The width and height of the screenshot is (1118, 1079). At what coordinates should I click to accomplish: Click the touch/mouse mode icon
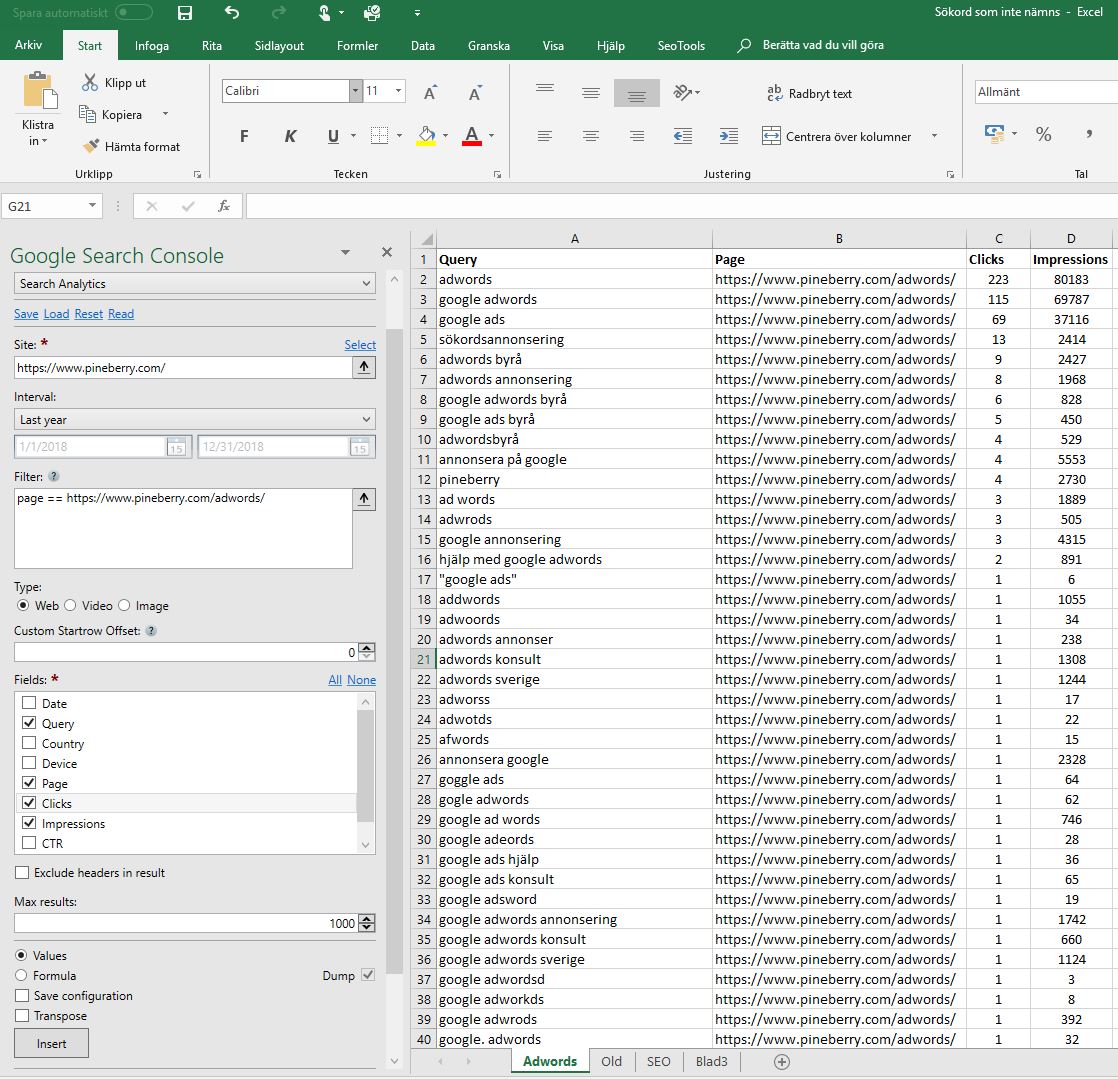pyautogui.click(x=324, y=12)
